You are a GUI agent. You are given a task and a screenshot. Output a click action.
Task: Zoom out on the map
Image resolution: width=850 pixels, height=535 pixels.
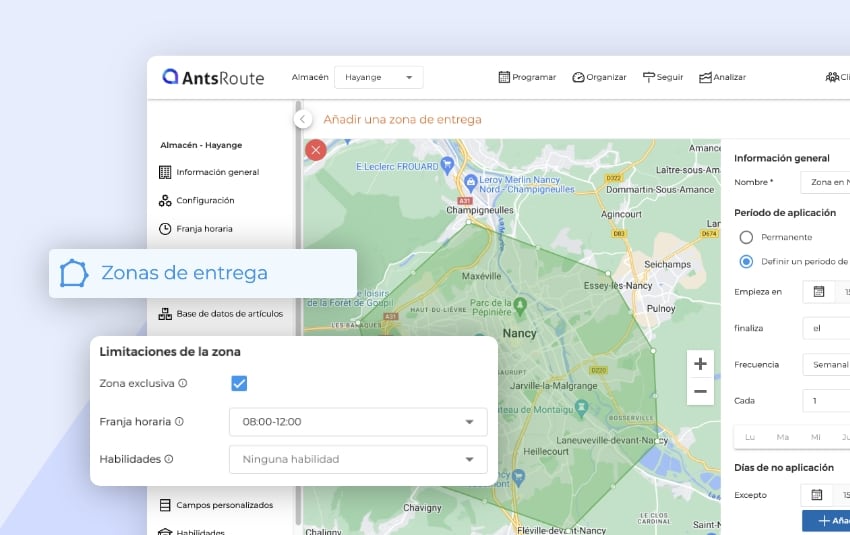(700, 391)
